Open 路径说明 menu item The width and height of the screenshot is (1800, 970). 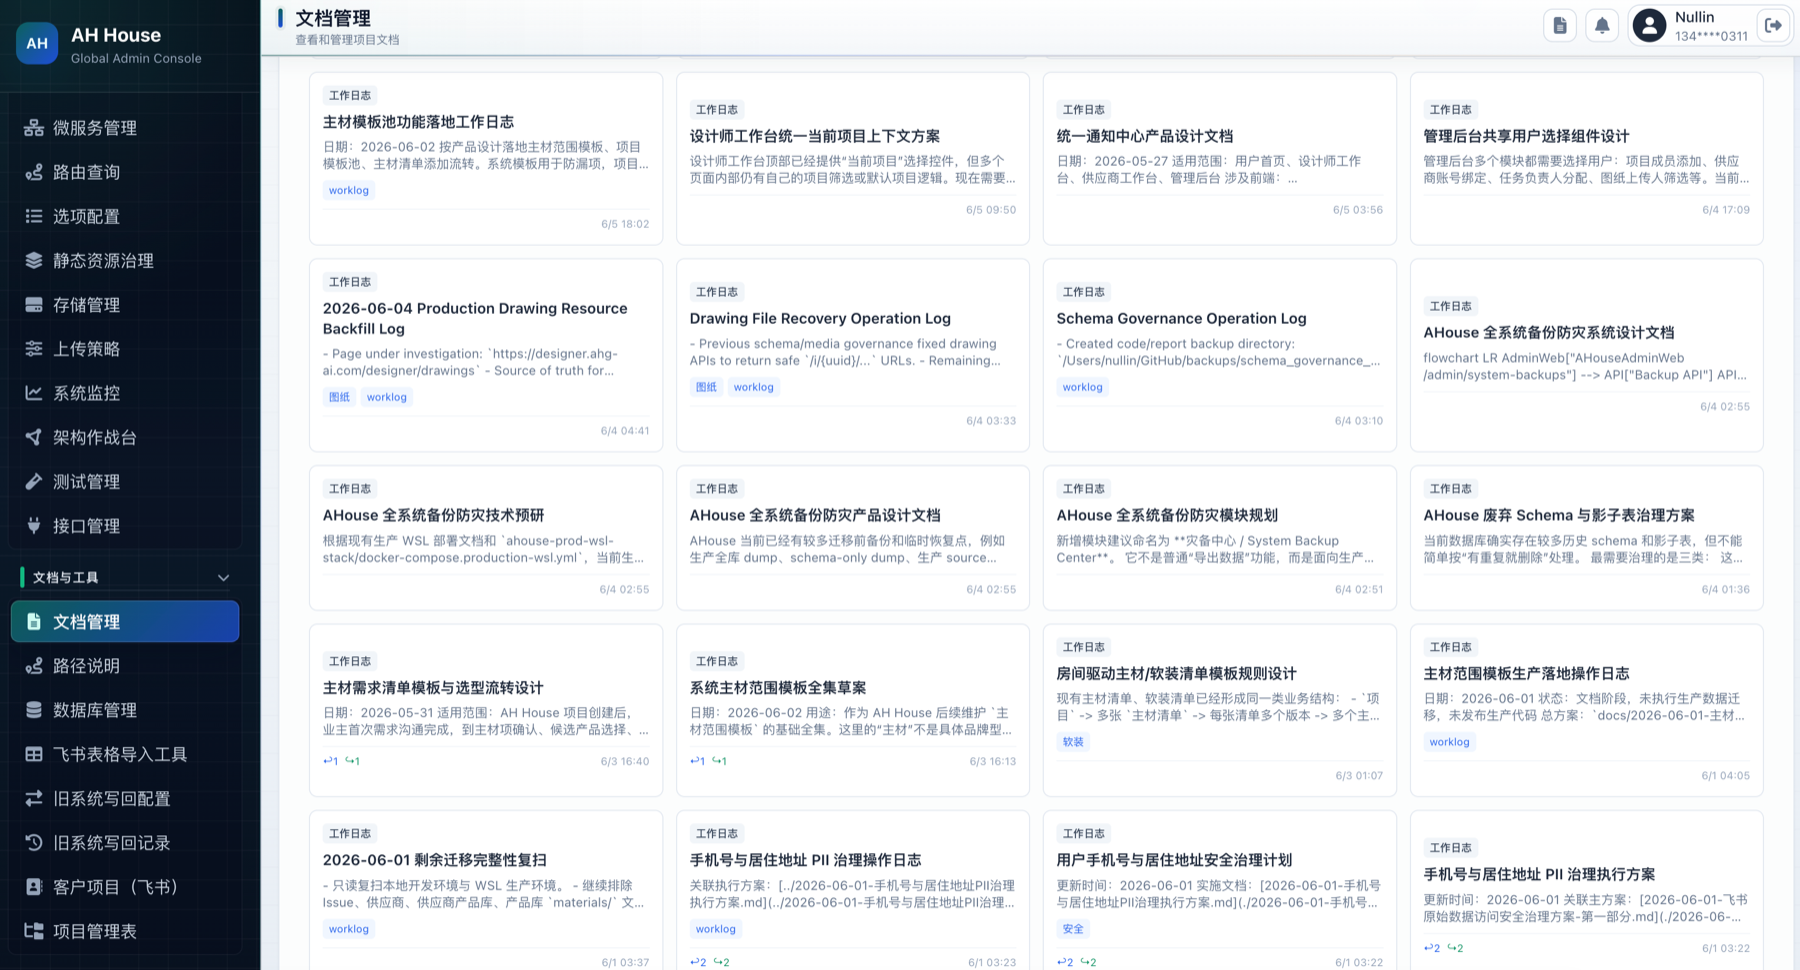click(x=125, y=665)
